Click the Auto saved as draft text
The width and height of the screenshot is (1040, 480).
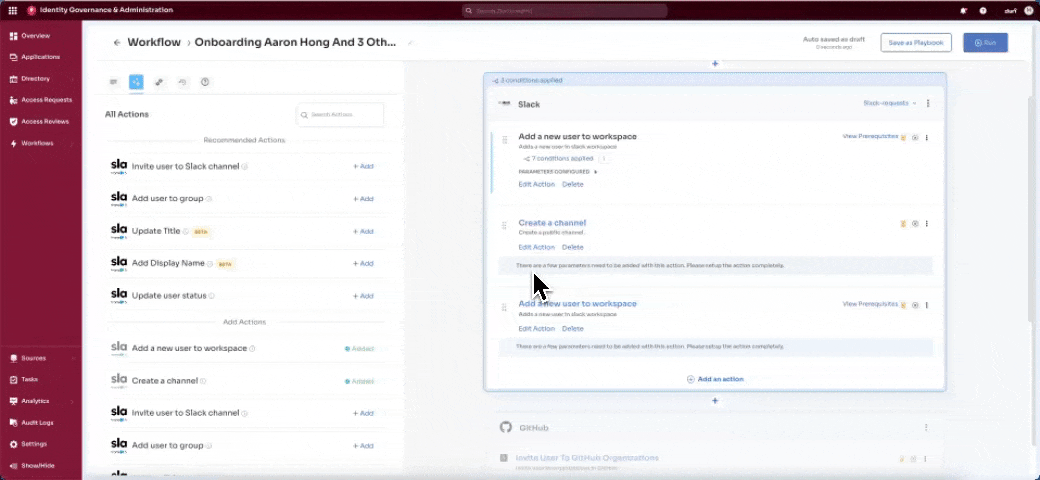[x=834, y=39]
